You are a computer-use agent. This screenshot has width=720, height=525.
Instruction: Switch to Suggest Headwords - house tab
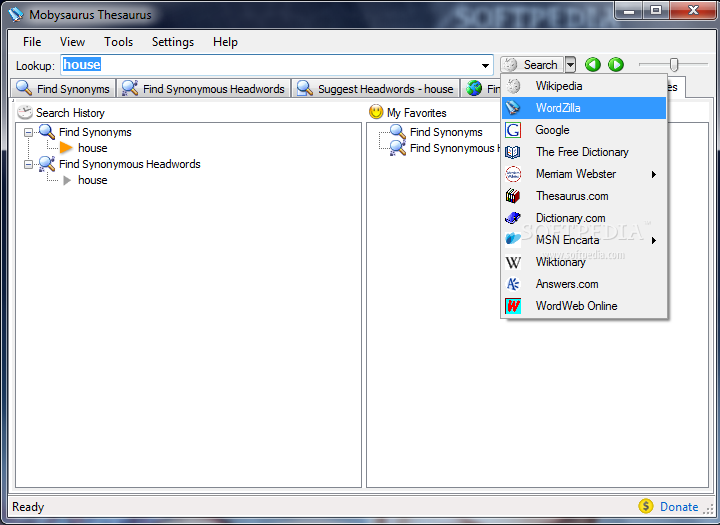click(x=376, y=88)
